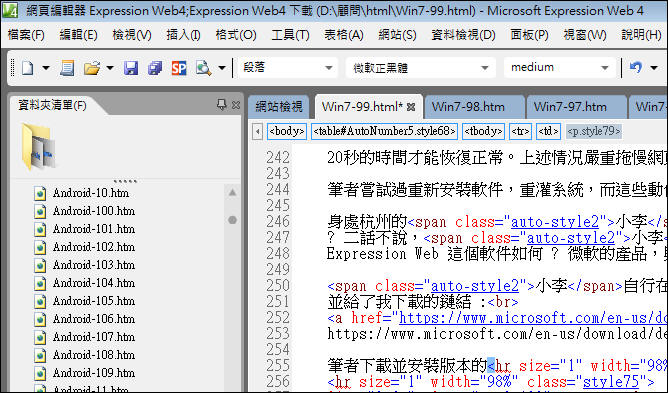Click the style75 class link on line 256
Screen dimensions: 668x393
[x=611, y=381]
